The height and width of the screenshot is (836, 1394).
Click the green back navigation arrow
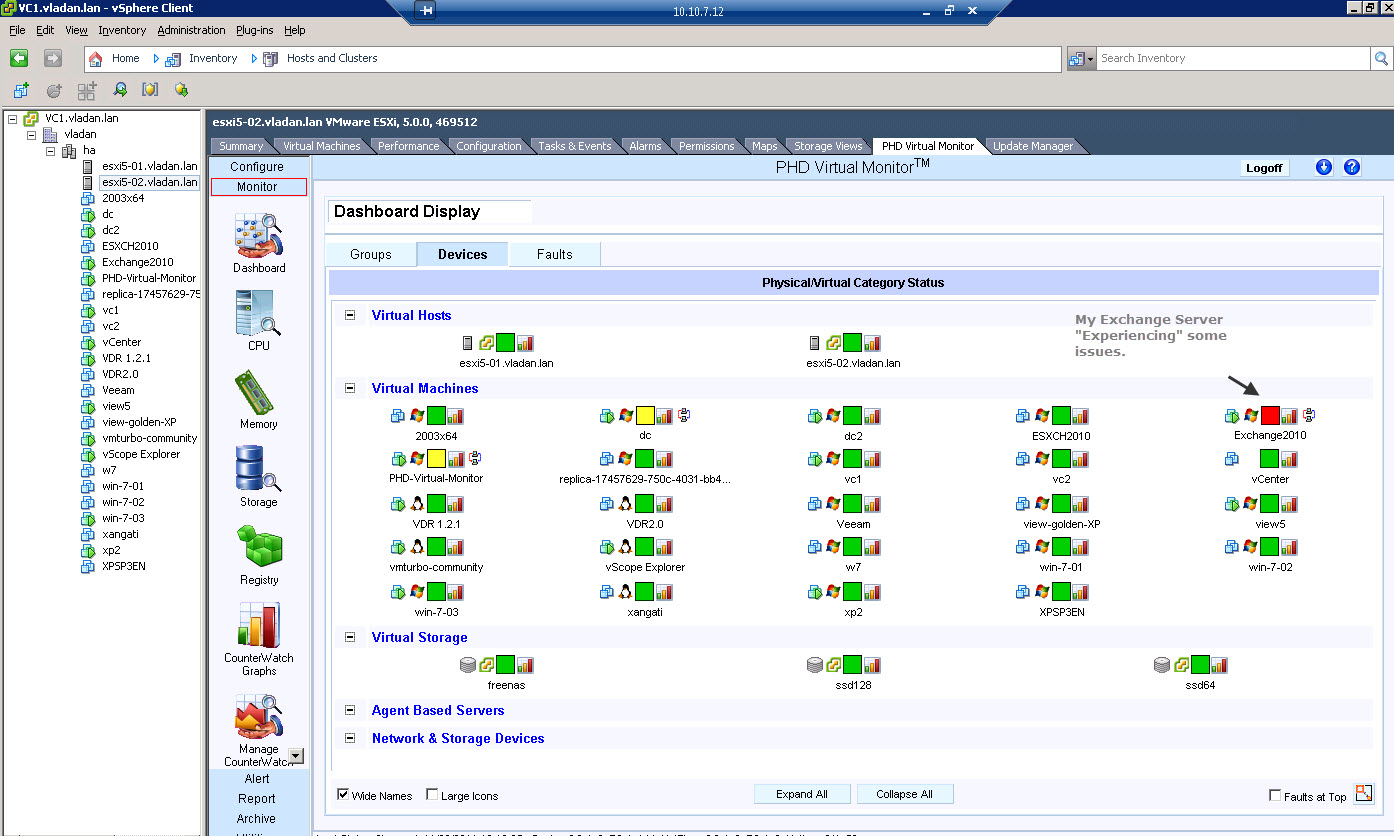(19, 58)
